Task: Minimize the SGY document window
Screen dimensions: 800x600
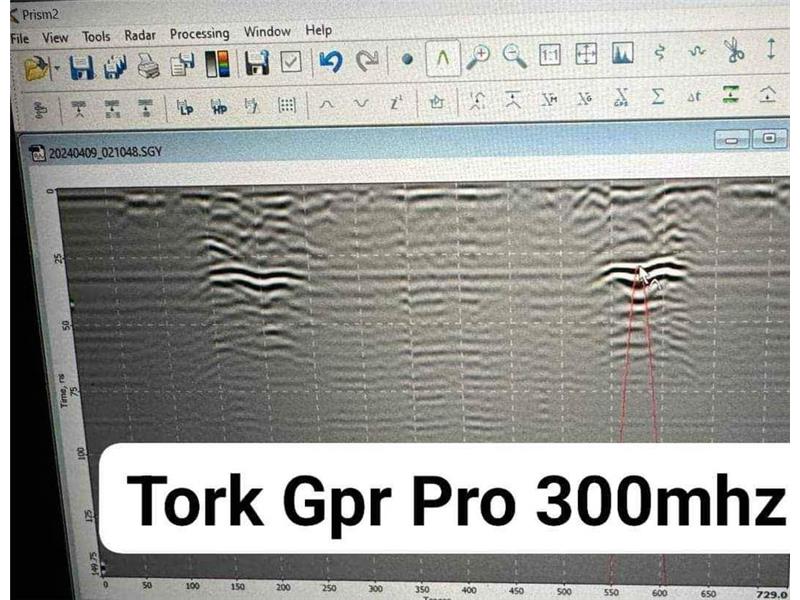Action: (x=732, y=140)
